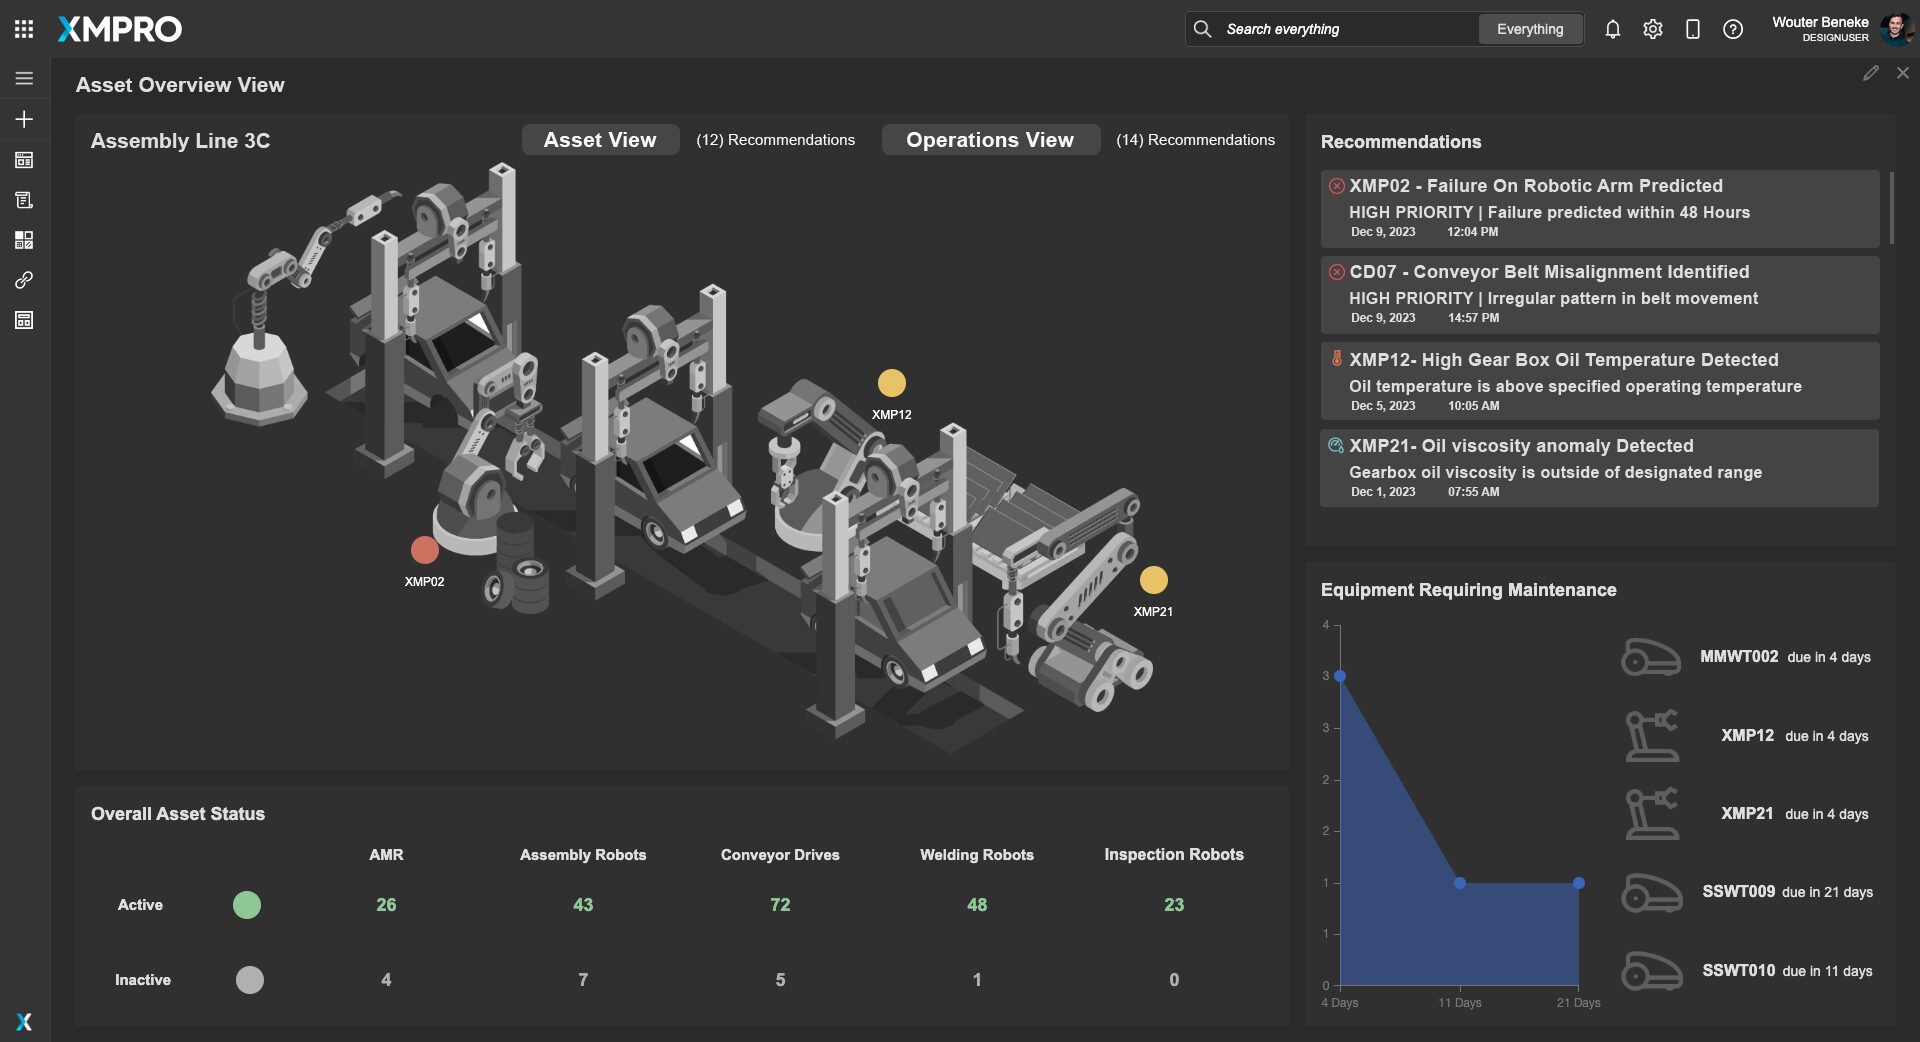Open the help question mark icon
The image size is (1920, 1042).
click(1732, 29)
